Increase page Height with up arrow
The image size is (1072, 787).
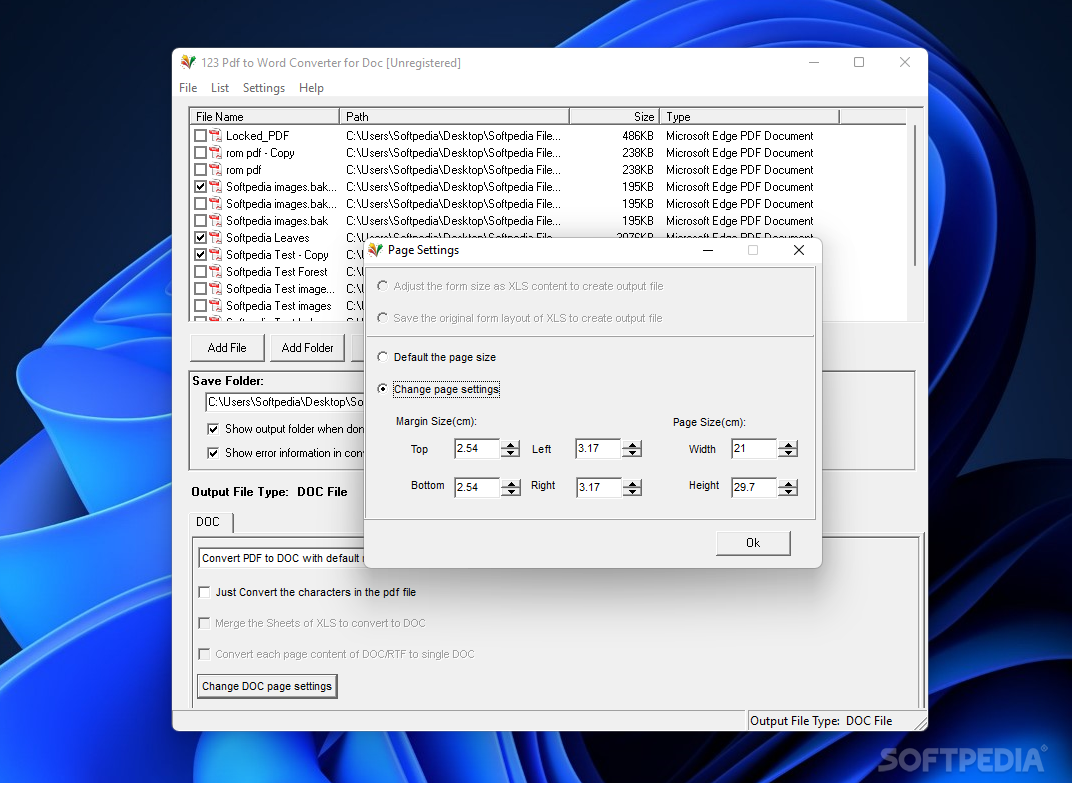788,483
